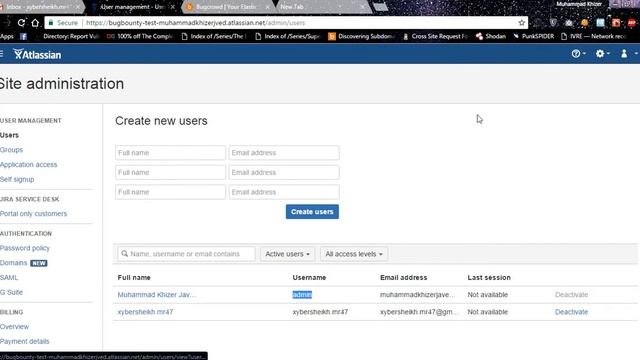Open Application access in sidebar

(x=29, y=164)
